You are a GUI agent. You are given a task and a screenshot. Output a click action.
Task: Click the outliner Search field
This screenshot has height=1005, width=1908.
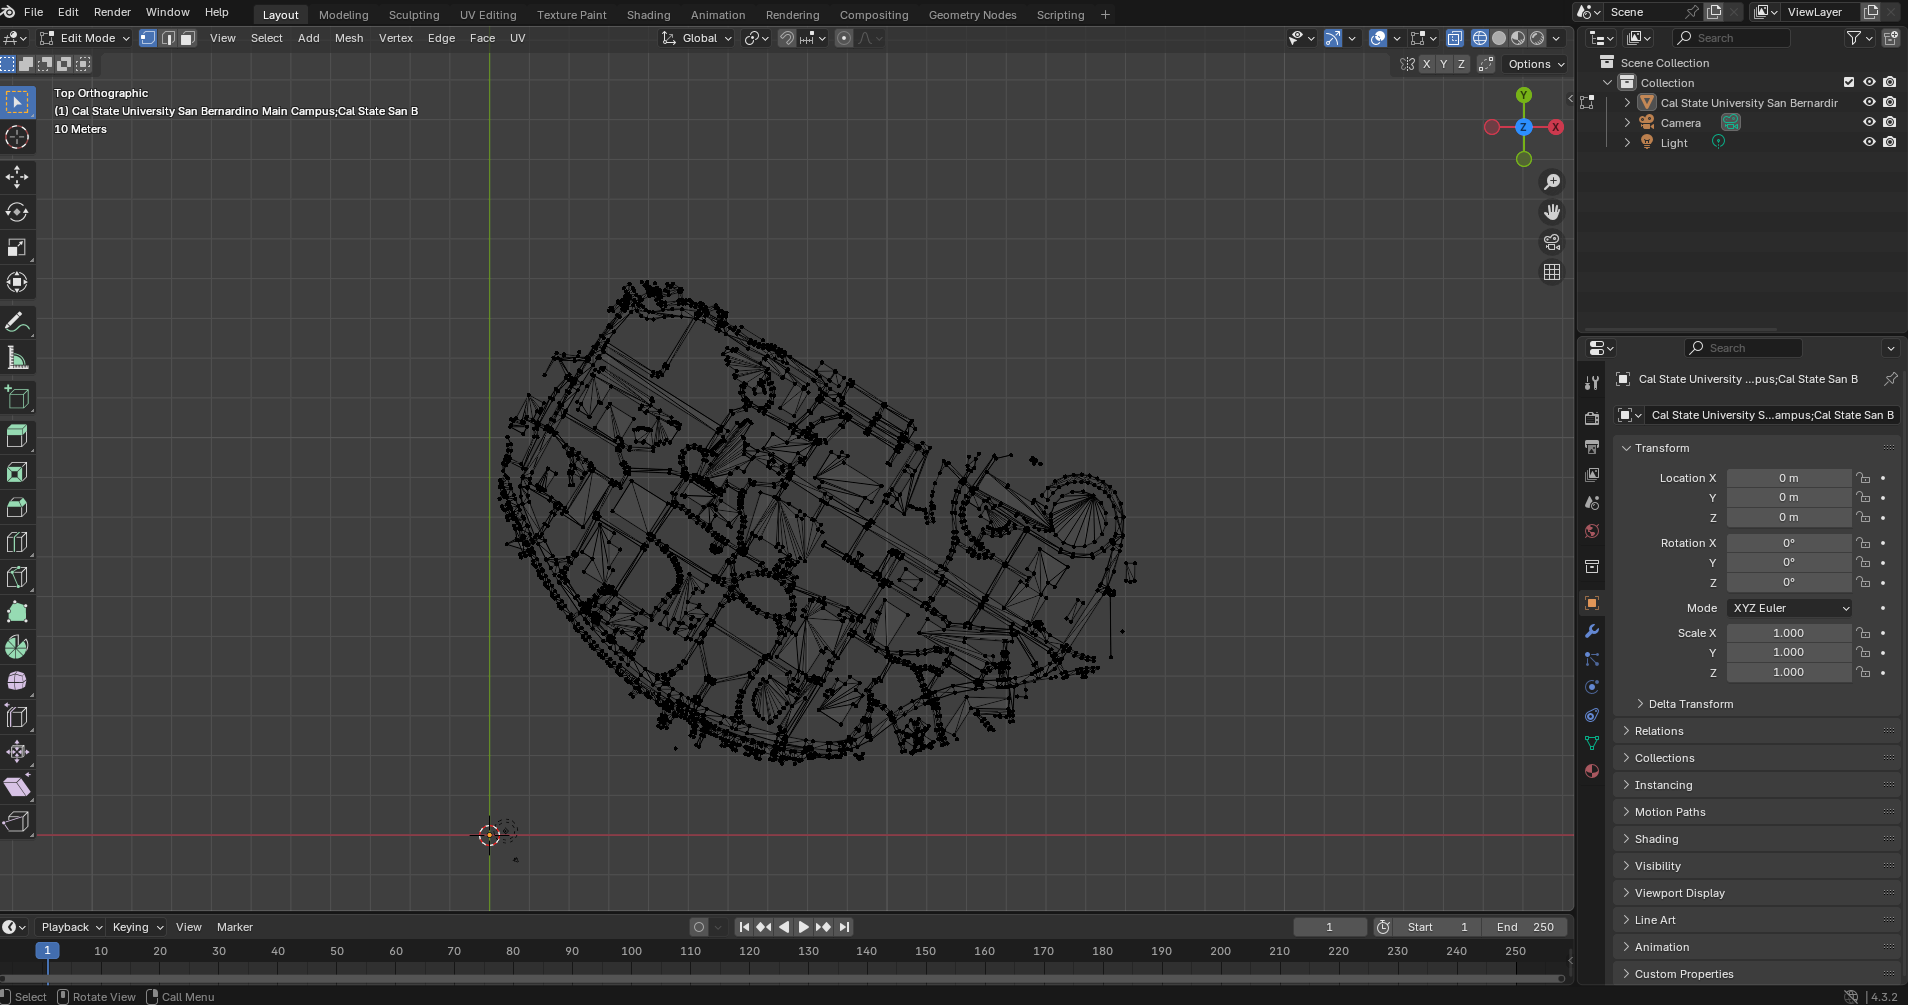(x=1732, y=38)
